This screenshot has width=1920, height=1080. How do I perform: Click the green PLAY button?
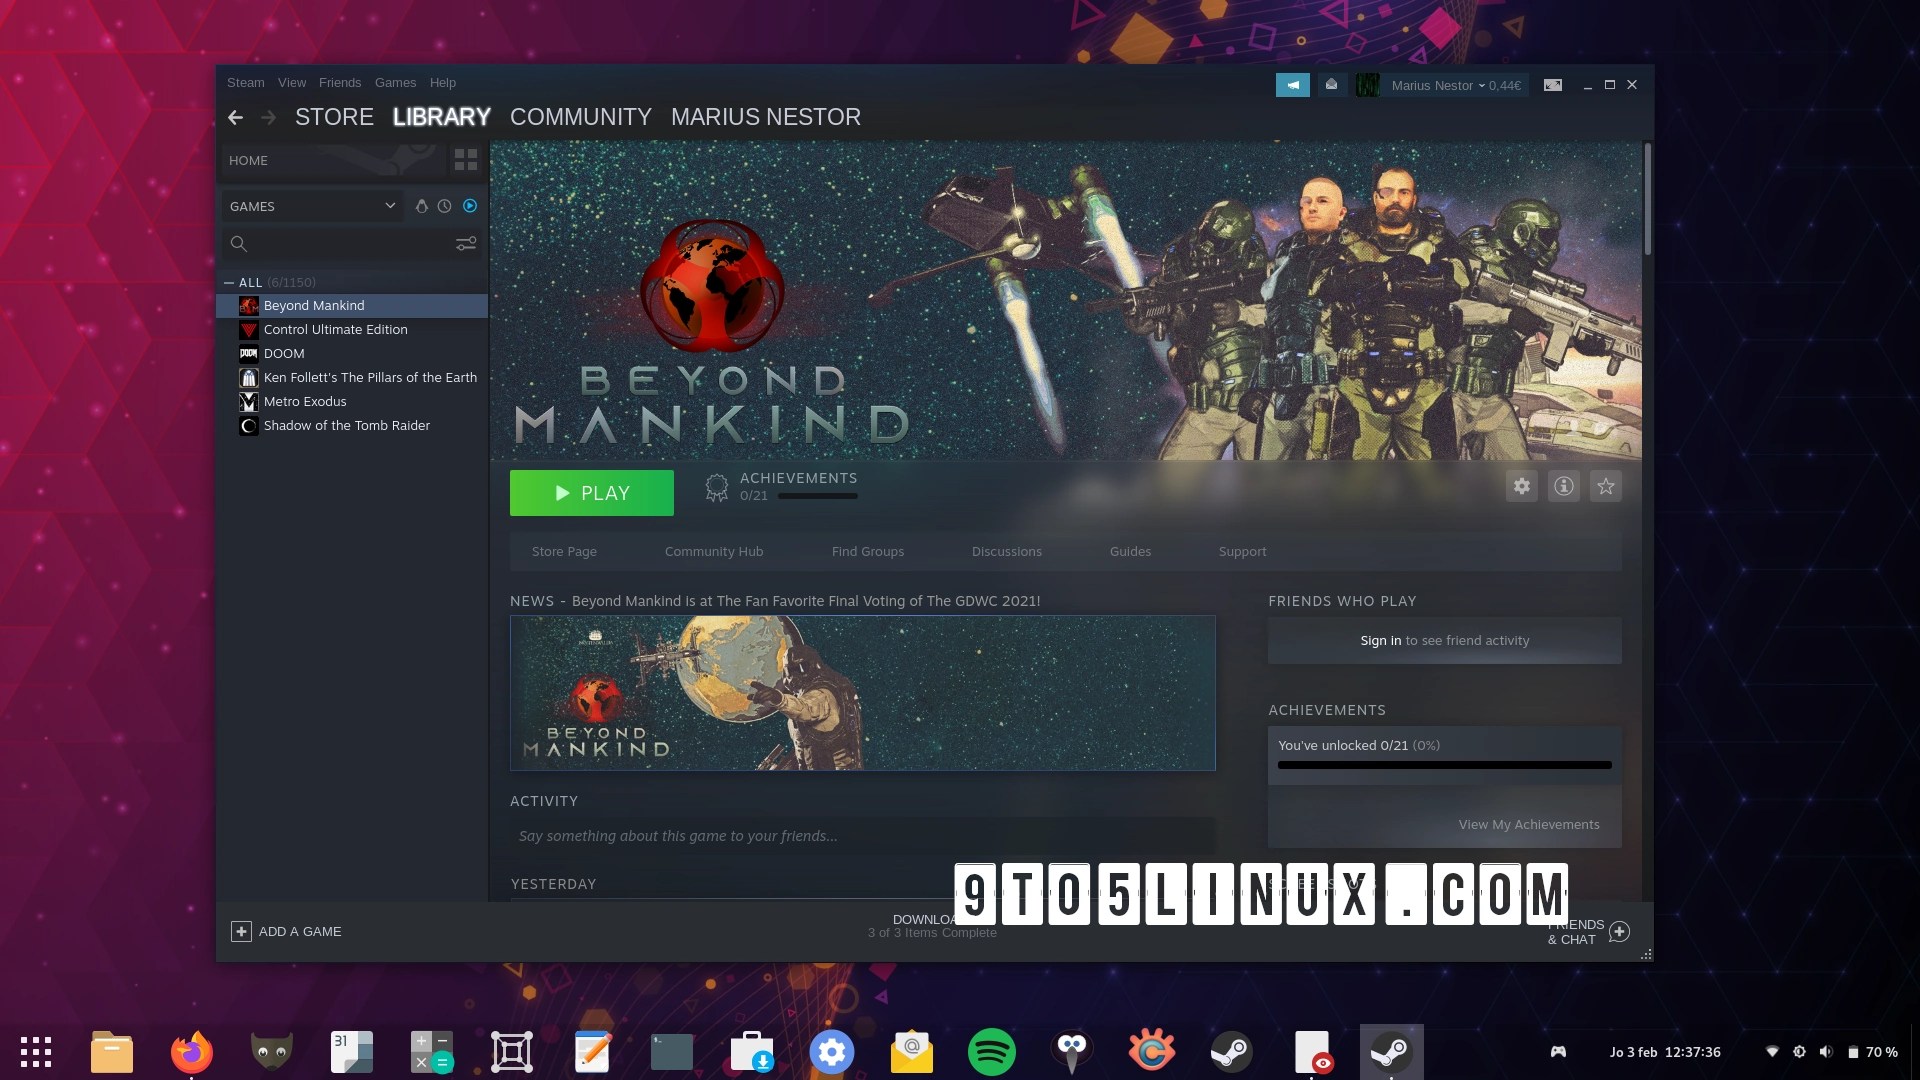click(x=591, y=492)
